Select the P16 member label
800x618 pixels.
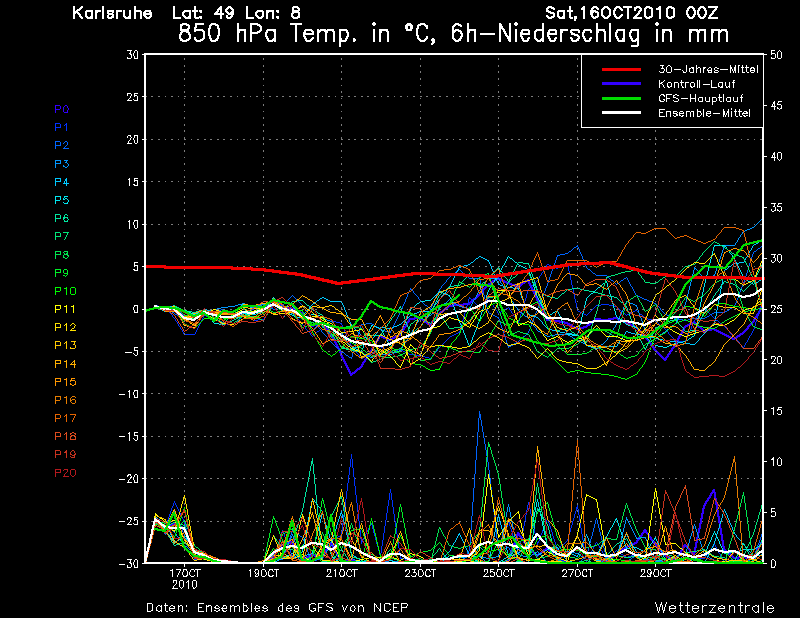[65, 400]
